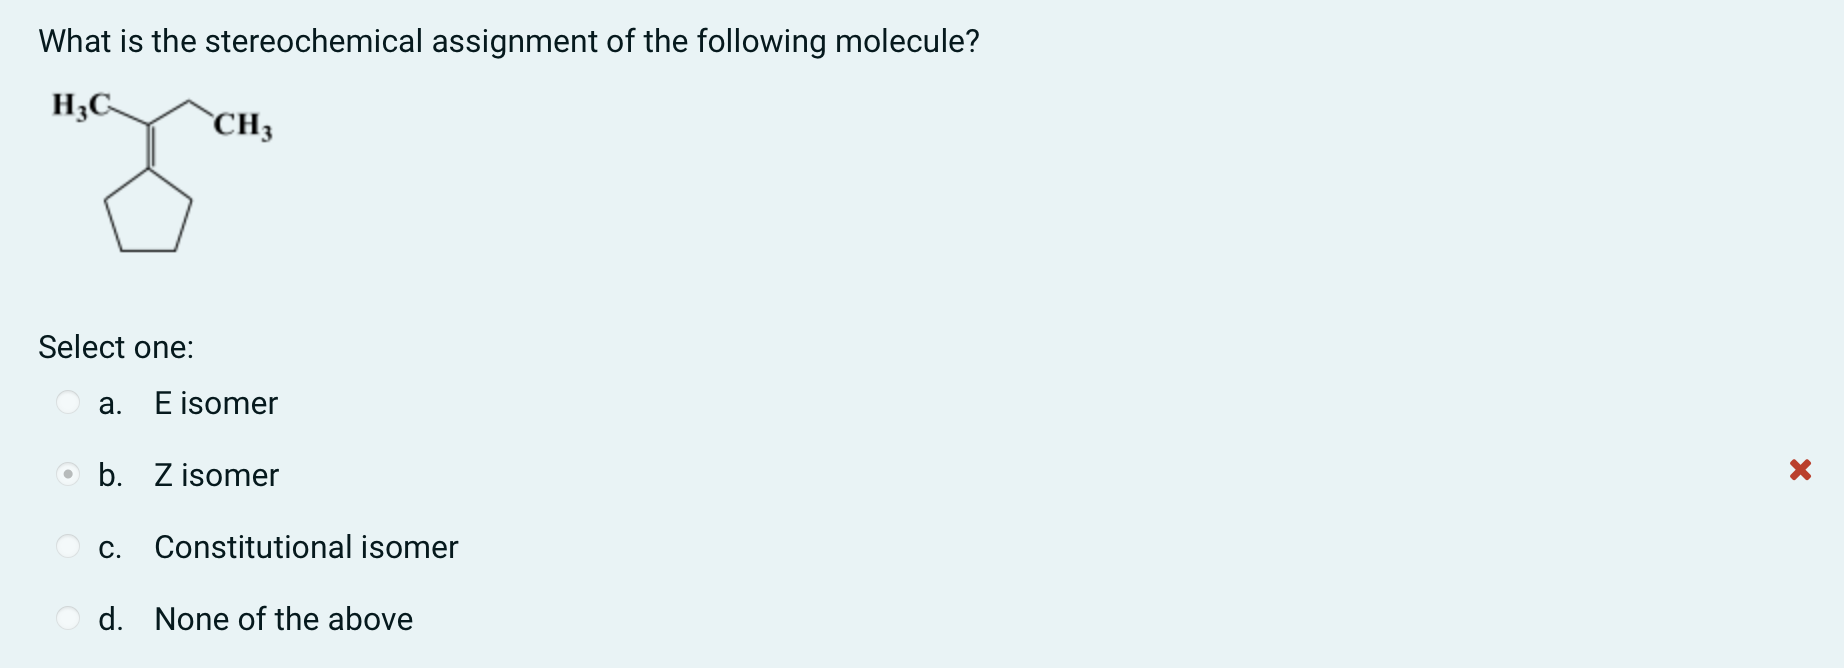Click the red X incorrect-answer icon
Screen dimensions: 1844x668
pyautogui.click(x=1801, y=470)
